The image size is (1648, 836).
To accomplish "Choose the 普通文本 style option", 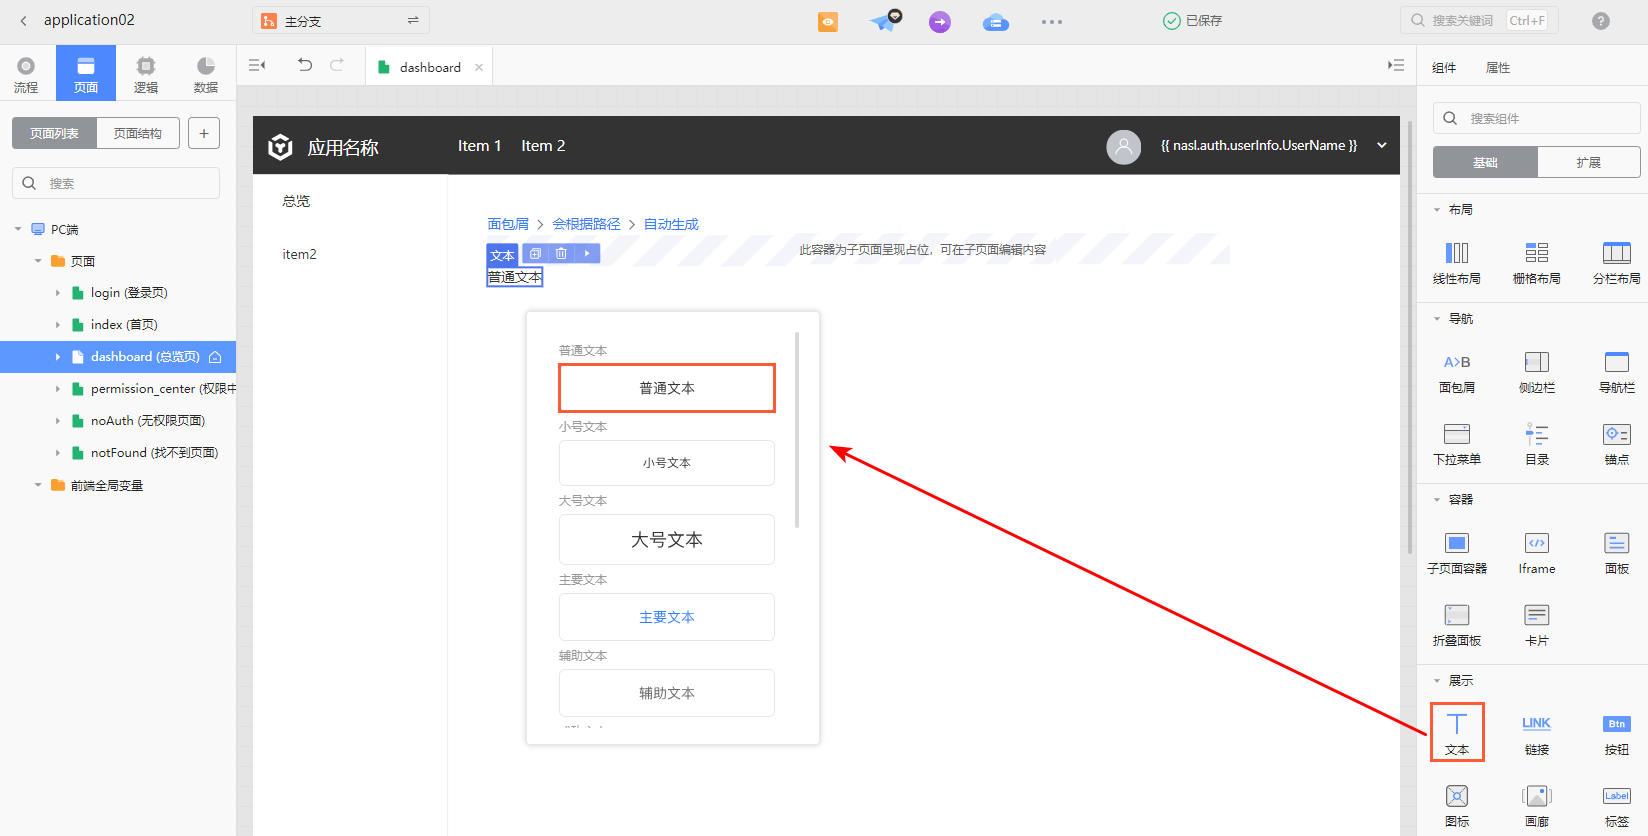I will [x=667, y=388].
